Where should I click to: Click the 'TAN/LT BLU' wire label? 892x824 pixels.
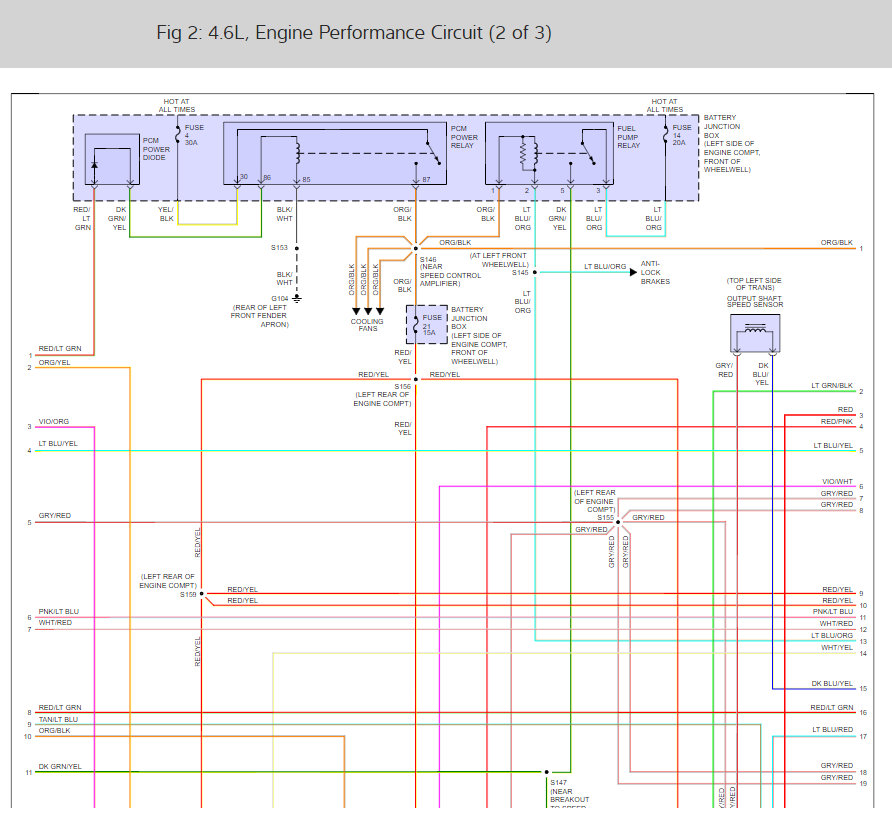click(58, 719)
